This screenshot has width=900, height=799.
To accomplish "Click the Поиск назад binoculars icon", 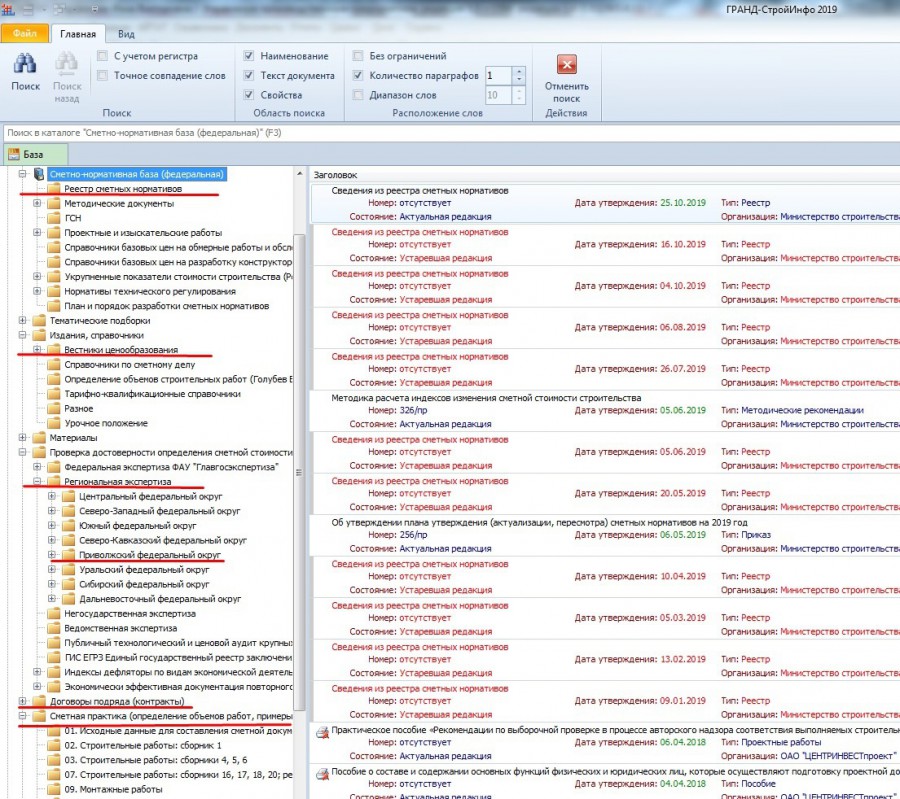I will [67, 64].
